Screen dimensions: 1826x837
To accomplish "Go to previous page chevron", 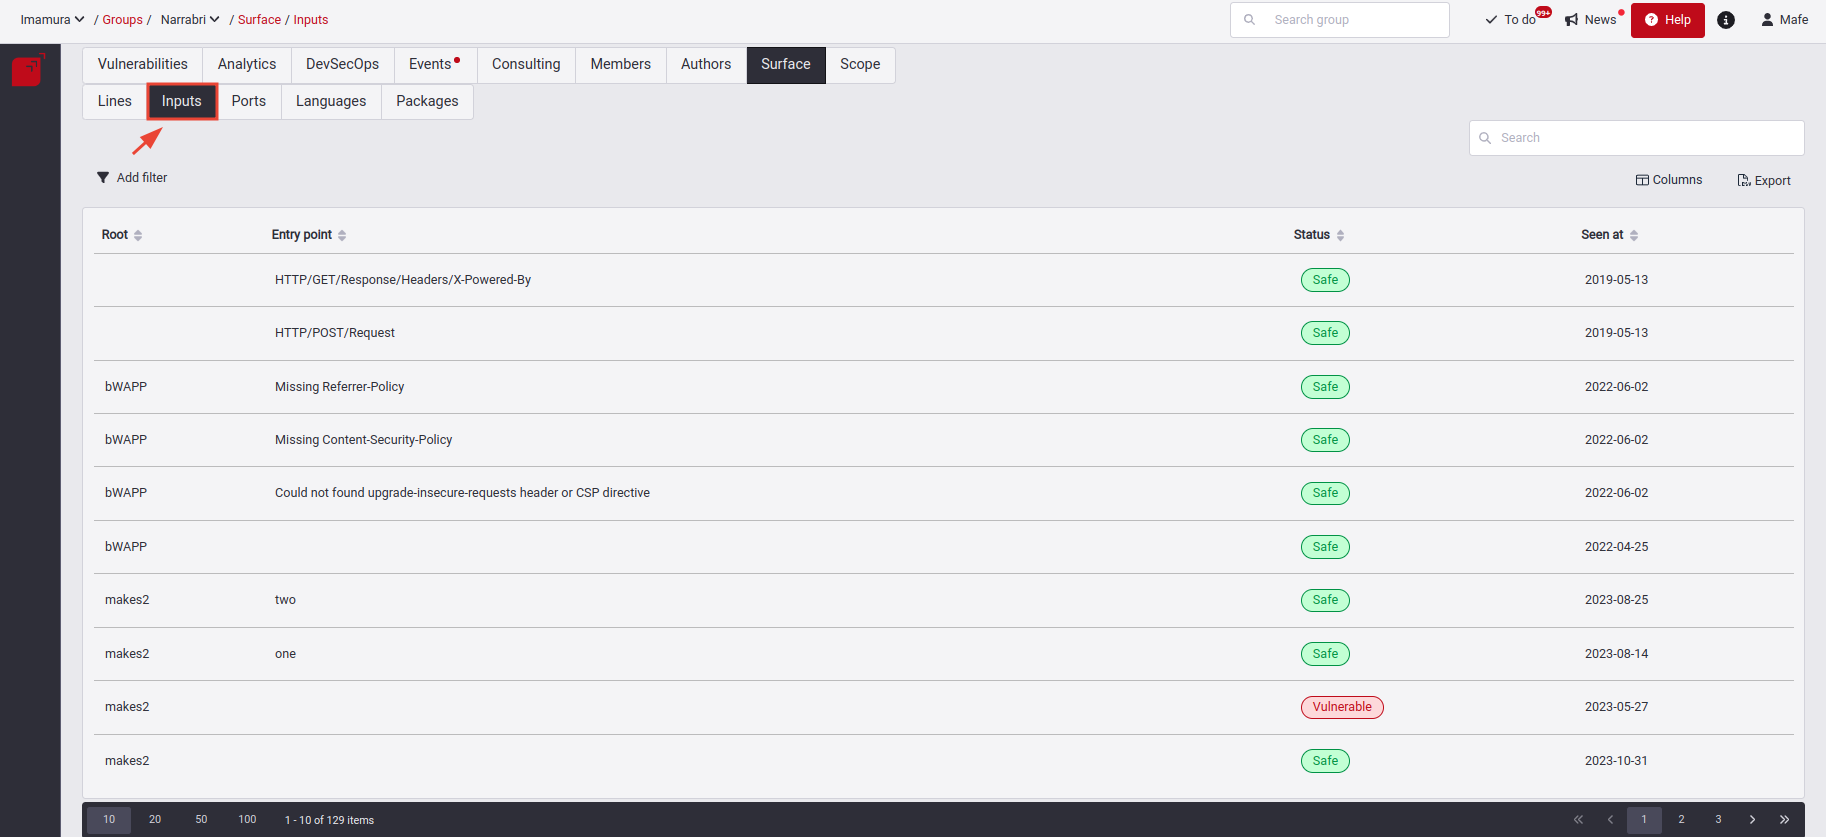I will 1610,820.
